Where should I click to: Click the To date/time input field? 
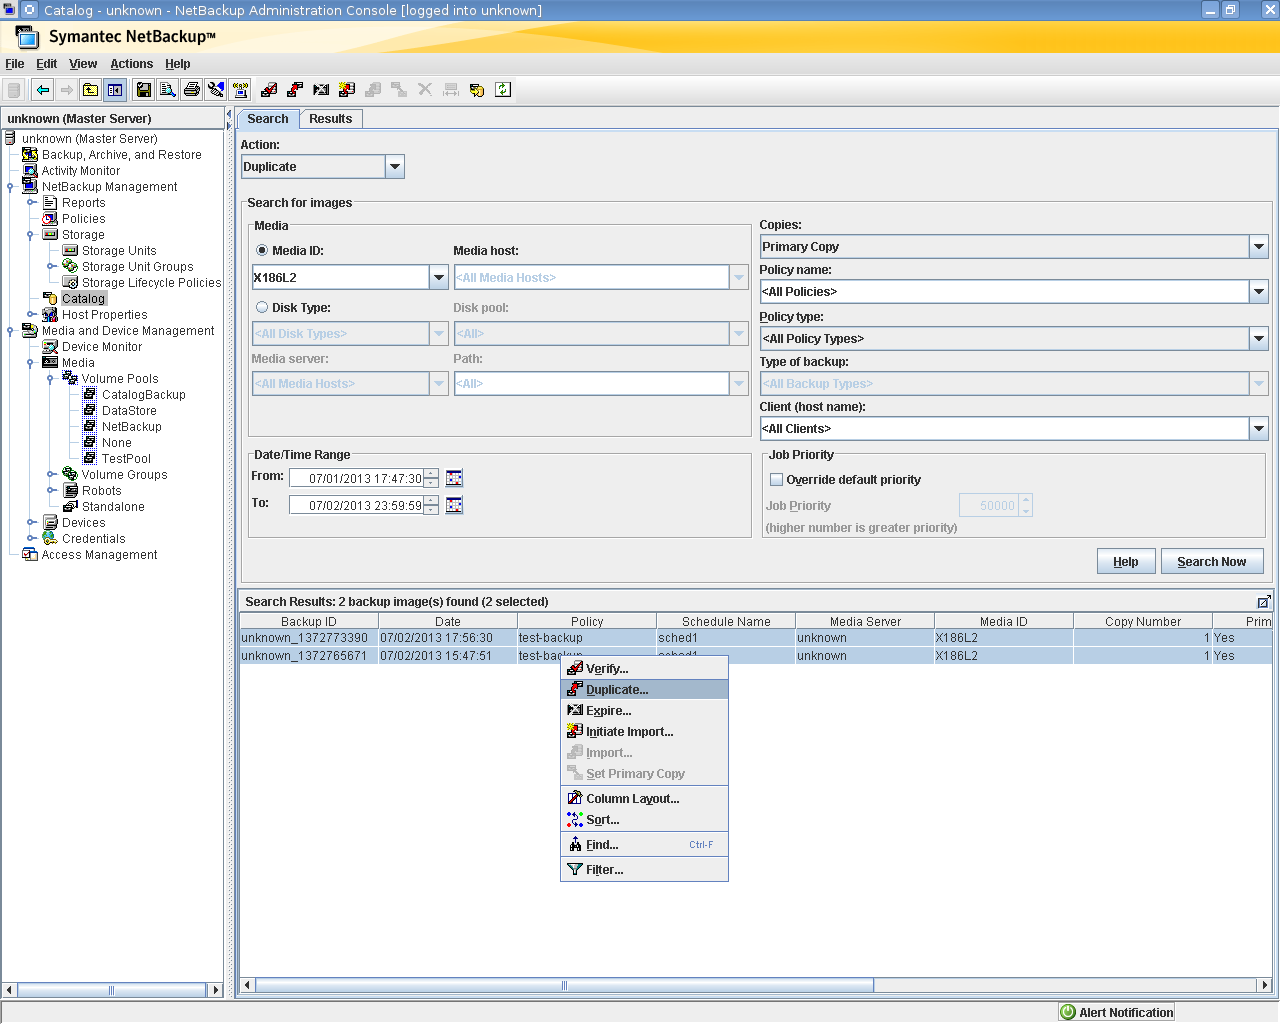[x=356, y=505]
